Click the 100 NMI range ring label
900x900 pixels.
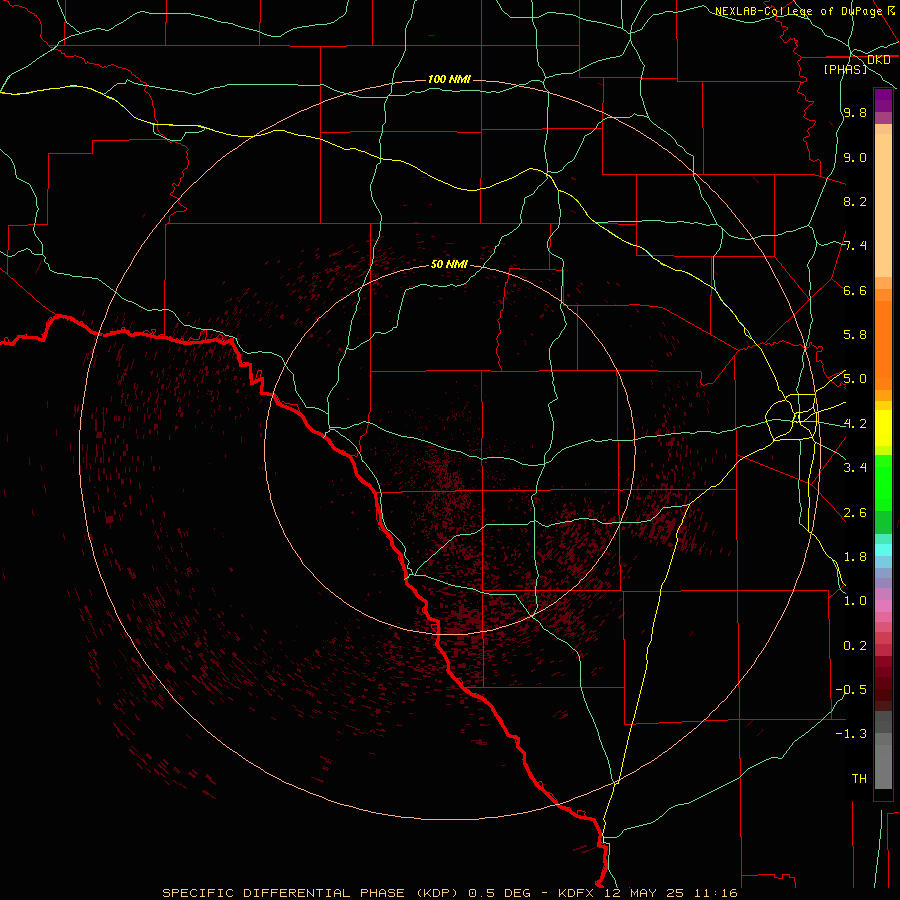[449, 79]
